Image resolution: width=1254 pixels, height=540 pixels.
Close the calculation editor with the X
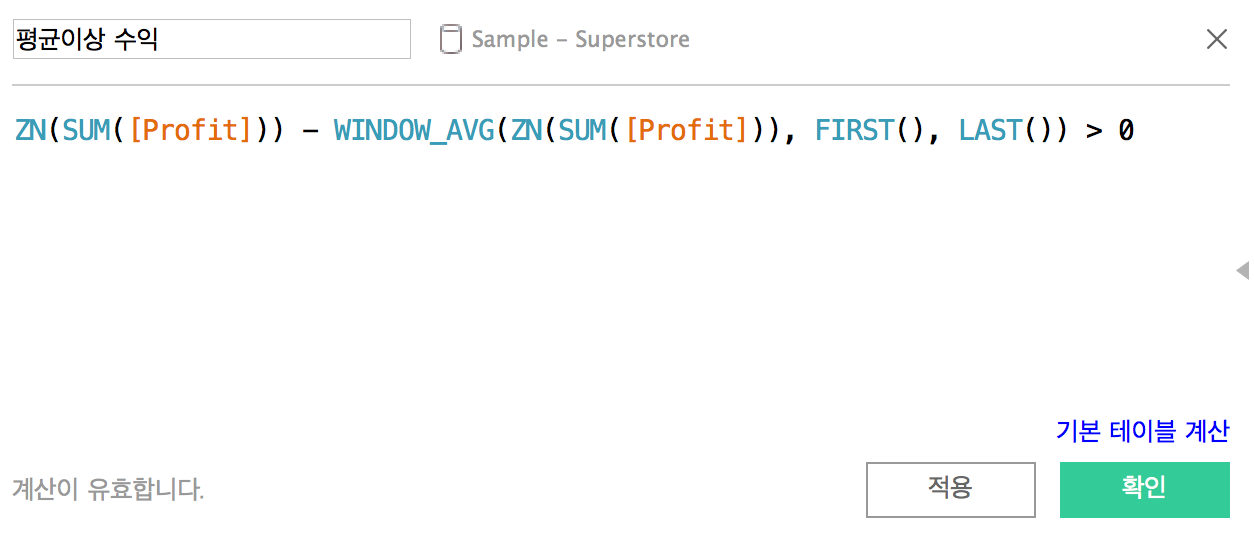(x=1217, y=39)
